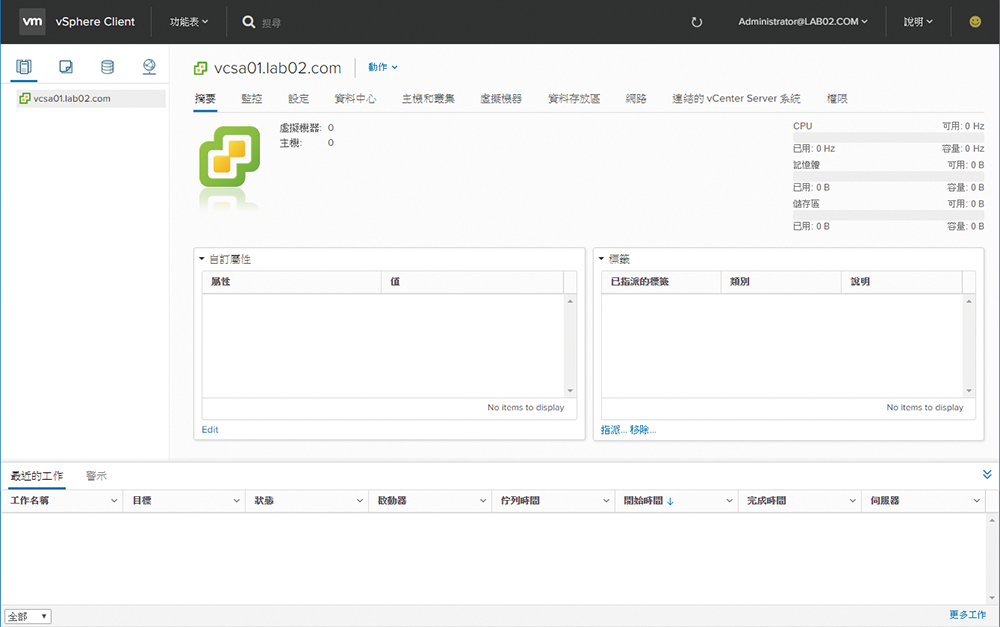Click the 指派... link under tags
This screenshot has width=1000, height=627.
(614, 430)
